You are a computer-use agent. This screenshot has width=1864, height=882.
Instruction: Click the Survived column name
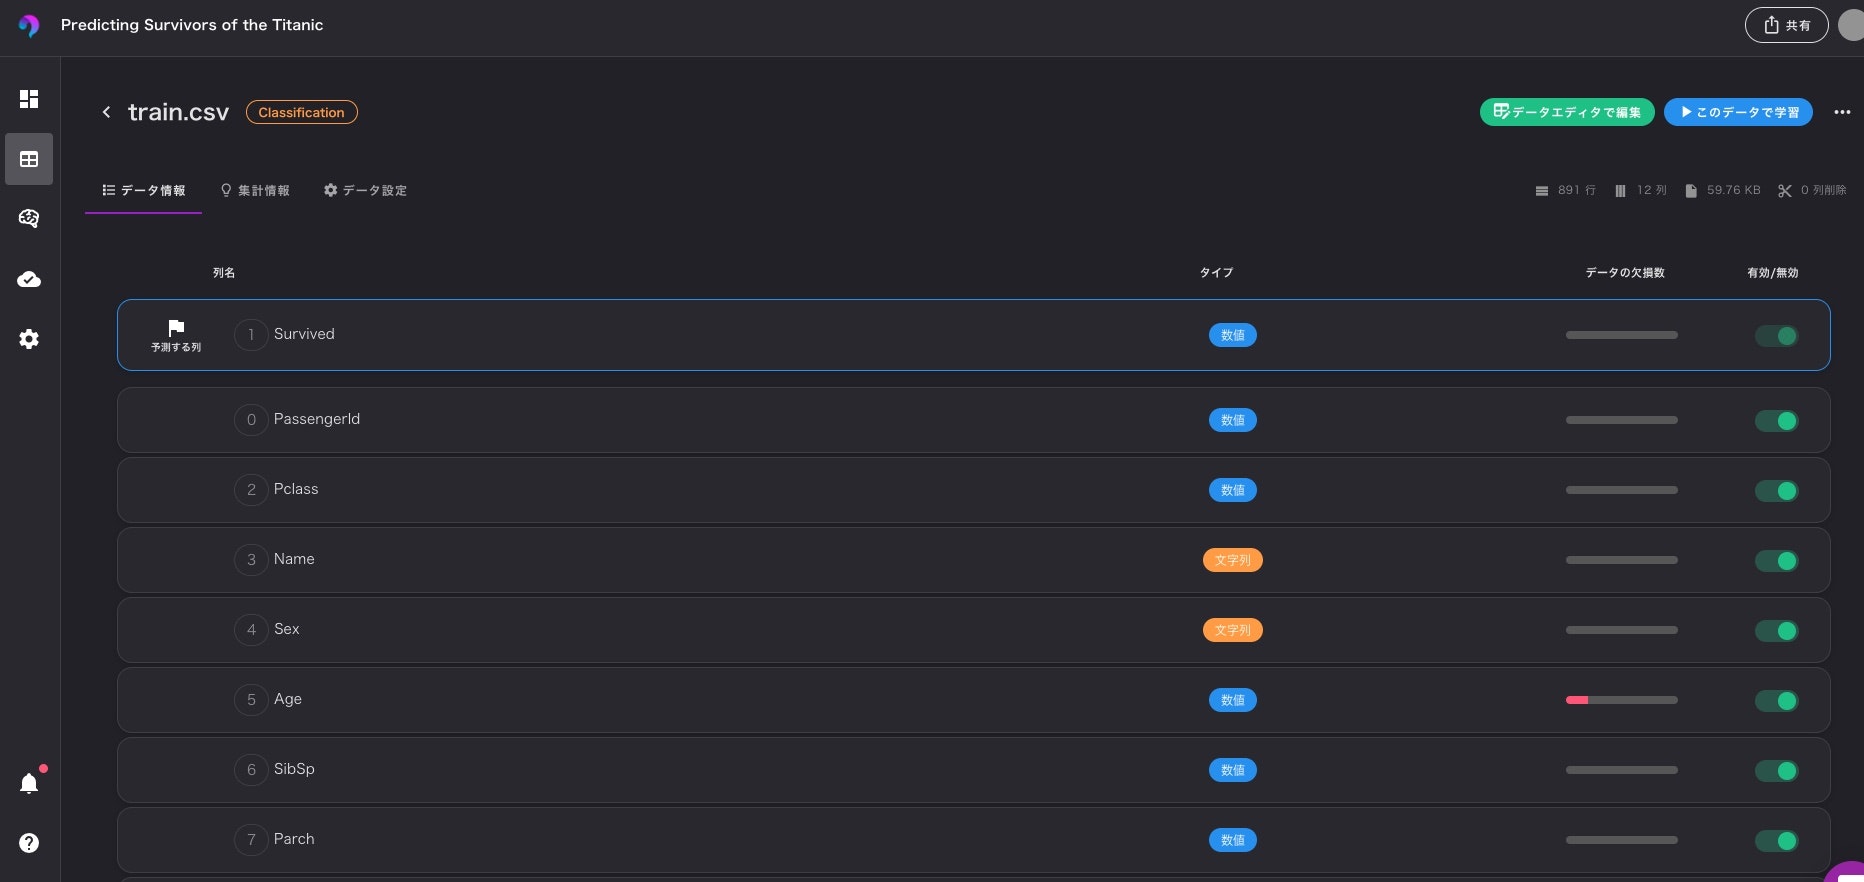coord(304,334)
